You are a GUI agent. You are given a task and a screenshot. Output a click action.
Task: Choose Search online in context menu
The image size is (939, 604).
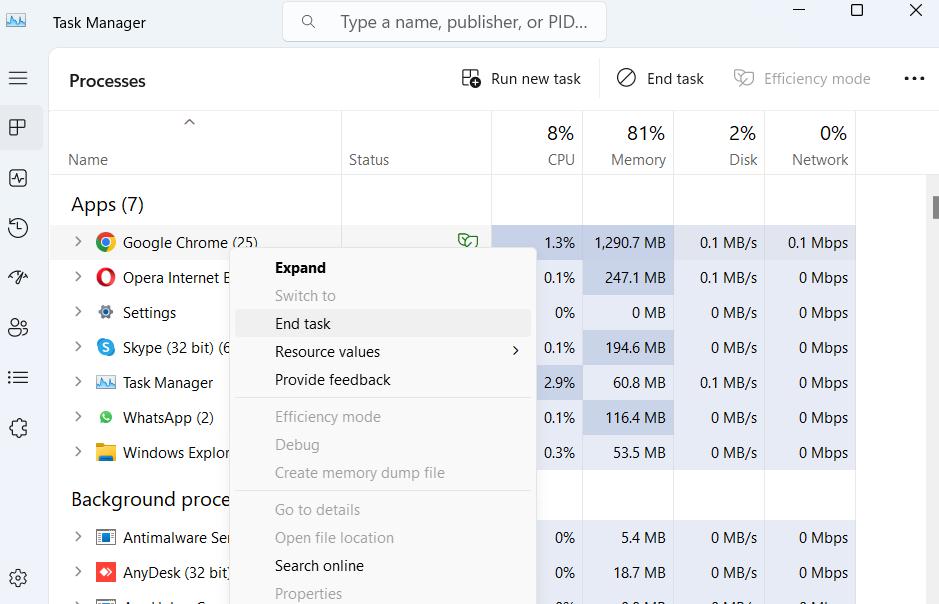[x=383, y=566]
